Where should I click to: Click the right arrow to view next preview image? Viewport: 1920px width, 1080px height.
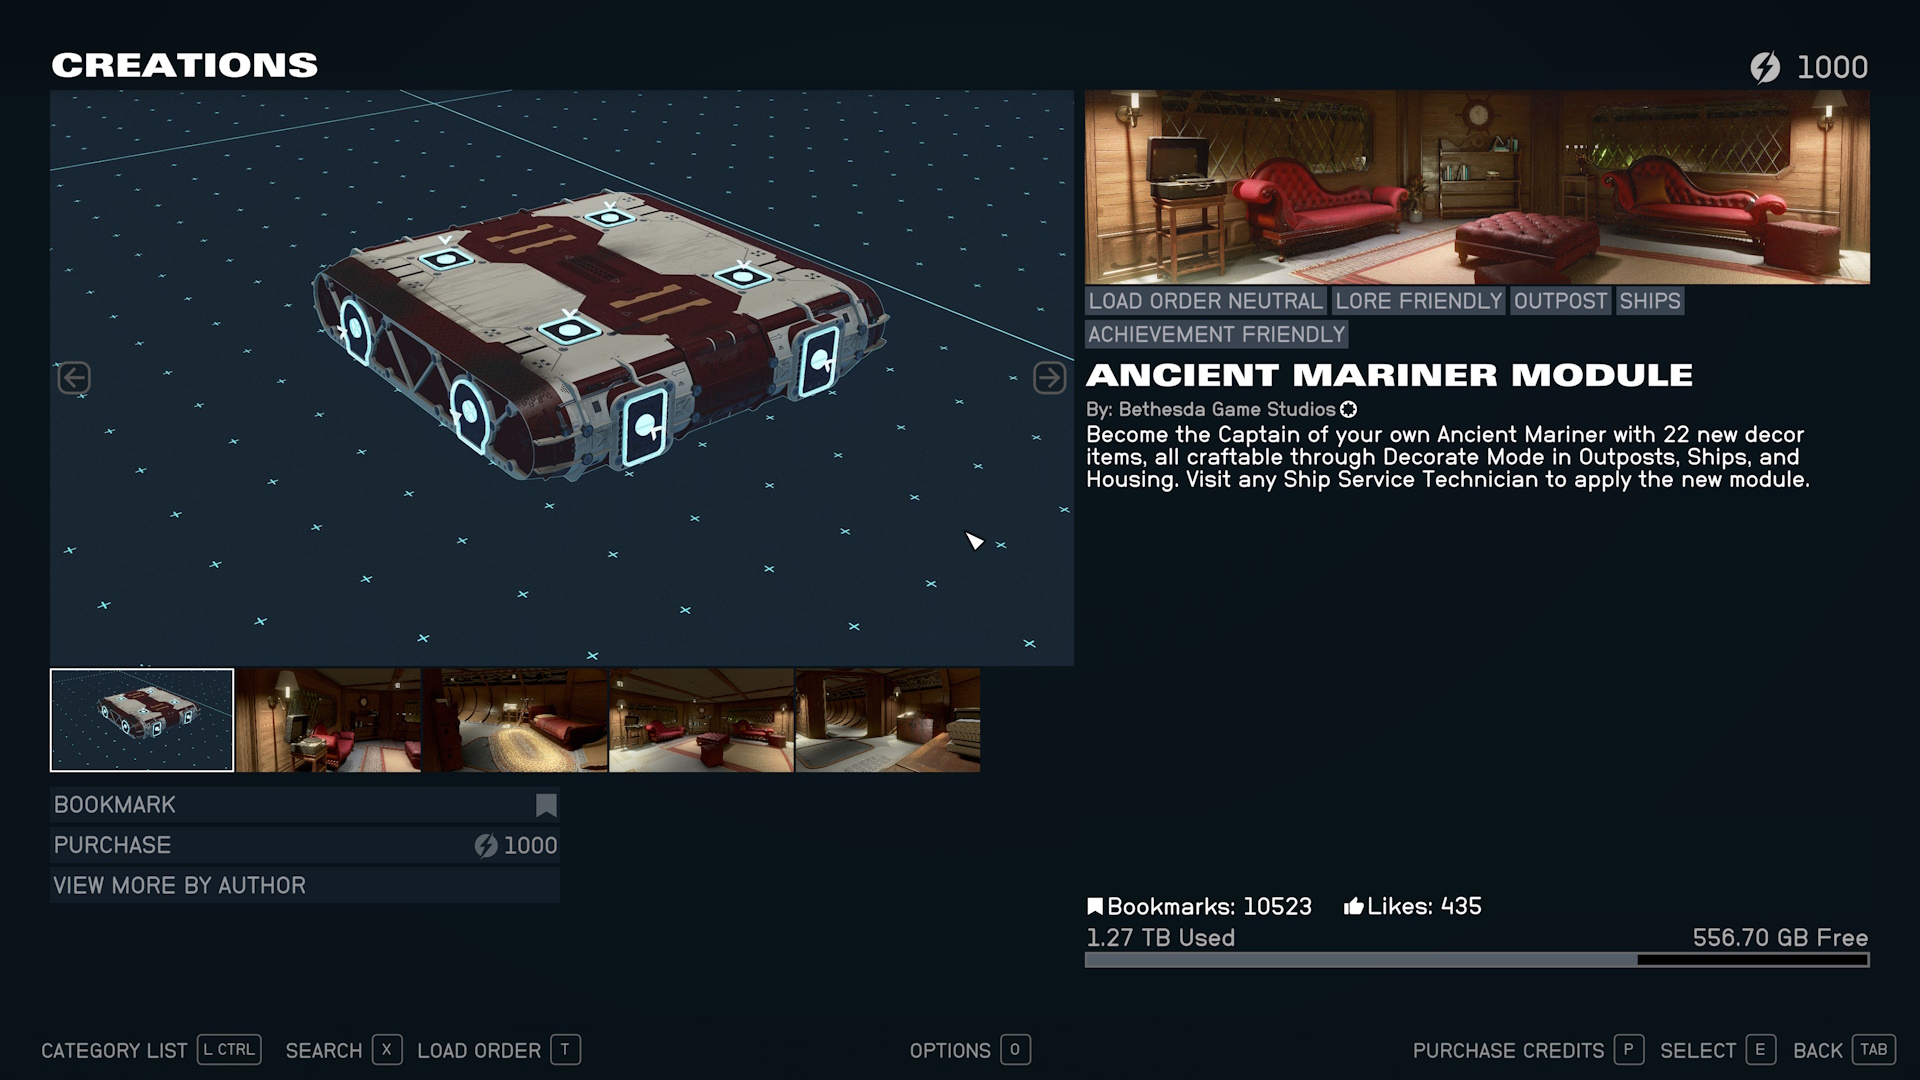(x=1049, y=377)
